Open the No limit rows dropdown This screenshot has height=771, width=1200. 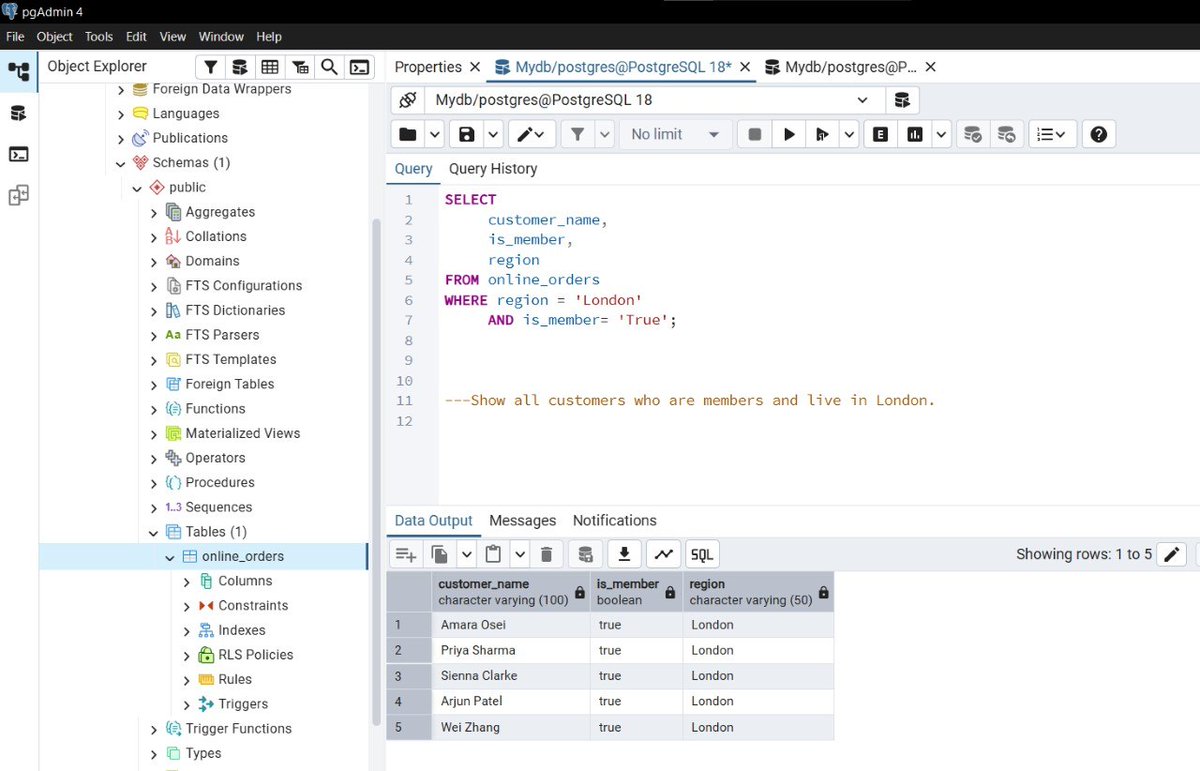pyautogui.click(x=675, y=134)
